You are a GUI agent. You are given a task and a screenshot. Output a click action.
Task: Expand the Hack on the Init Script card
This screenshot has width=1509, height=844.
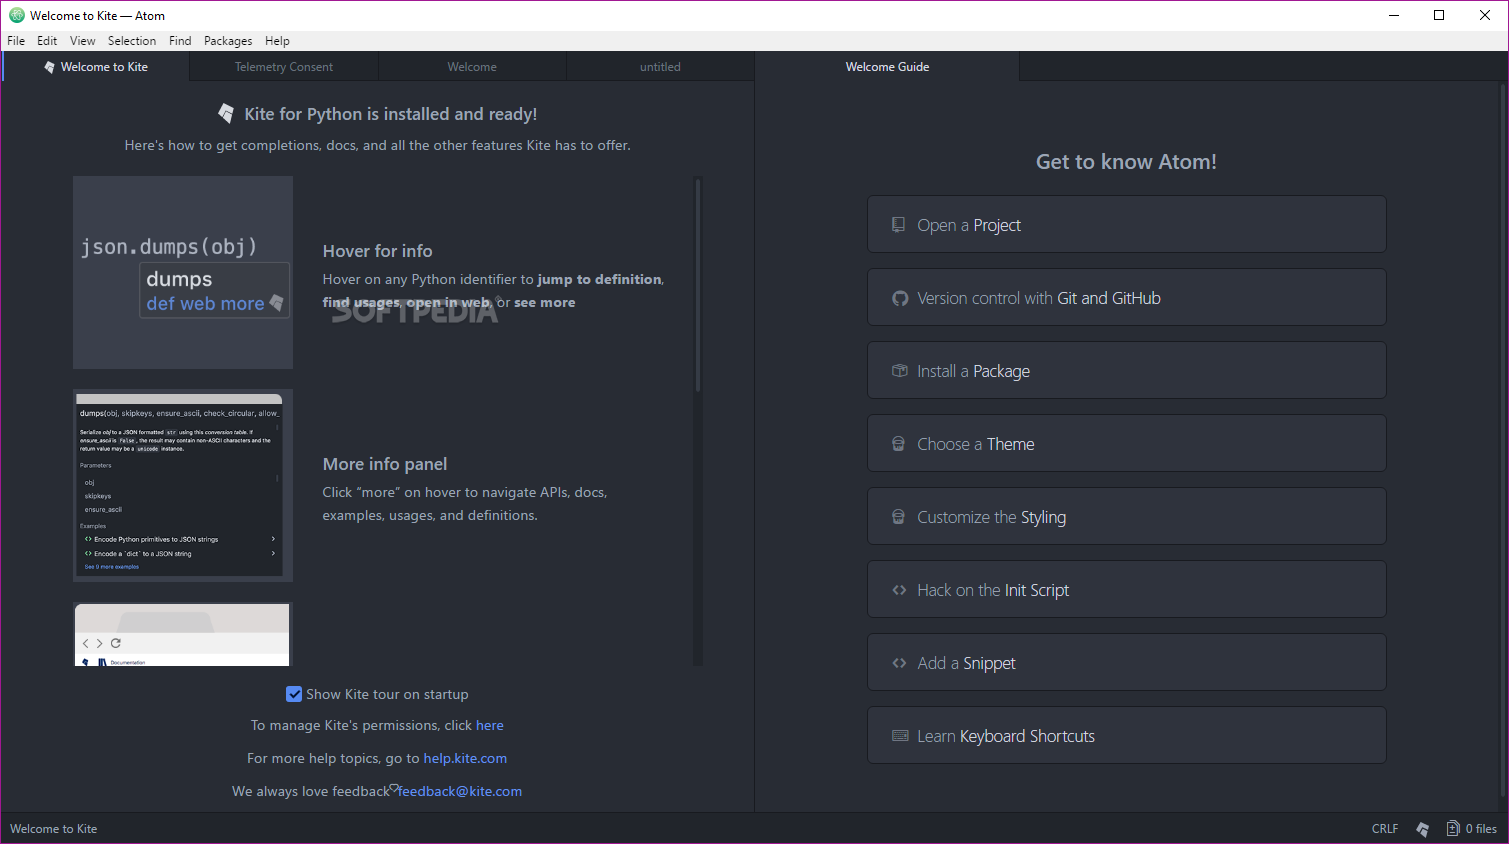click(1126, 589)
